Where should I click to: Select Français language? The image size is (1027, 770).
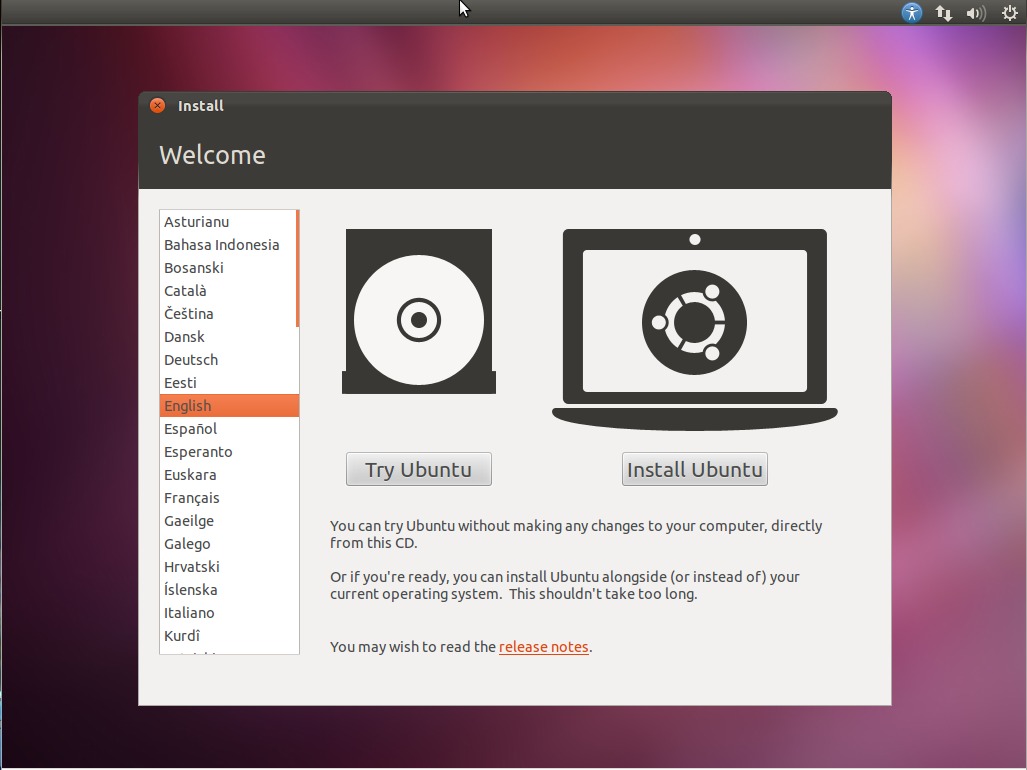pyautogui.click(x=228, y=498)
